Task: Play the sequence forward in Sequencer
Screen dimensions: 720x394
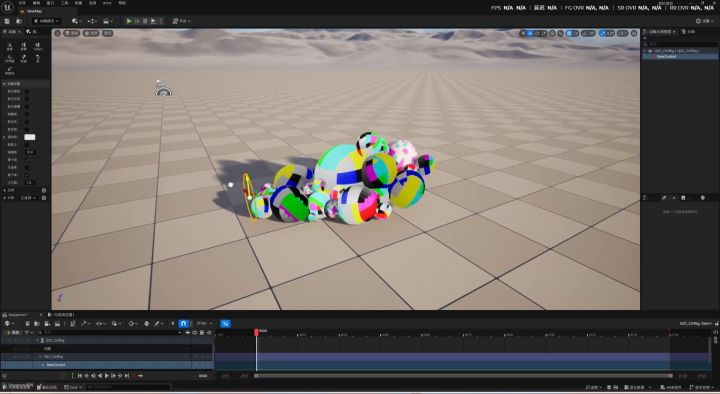Action: coord(107,376)
